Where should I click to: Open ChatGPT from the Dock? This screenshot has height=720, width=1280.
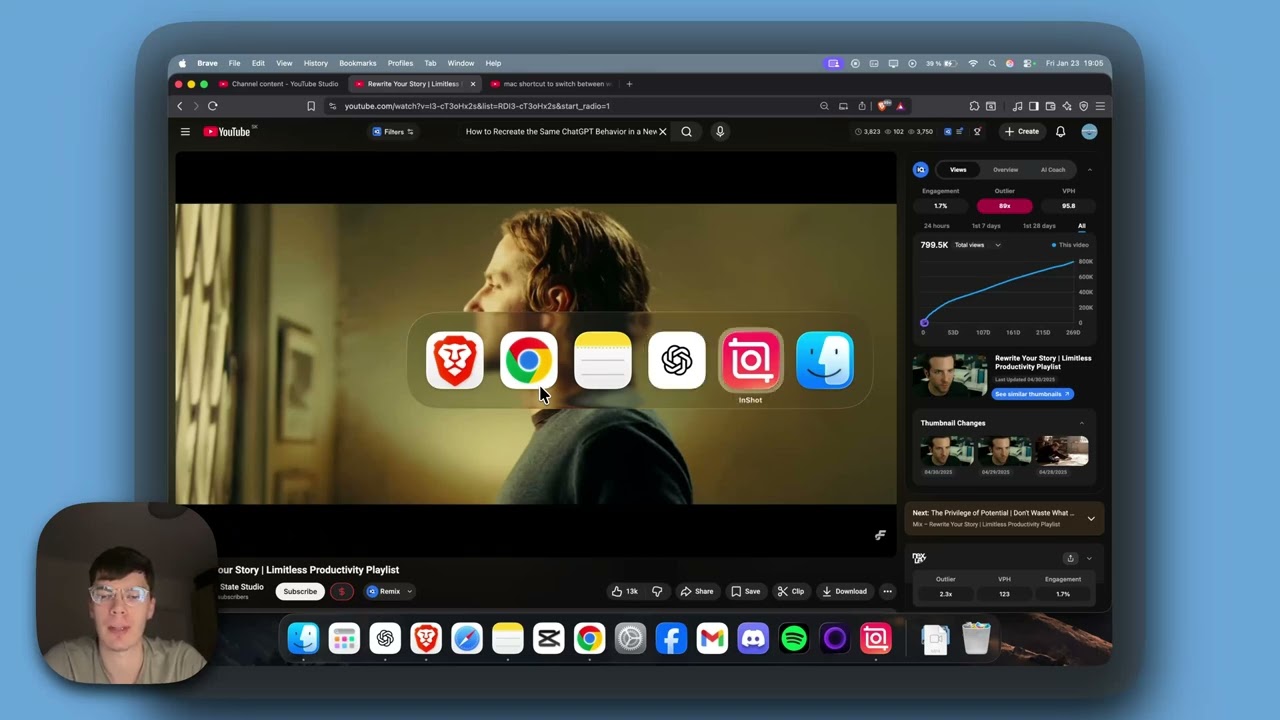(x=385, y=638)
